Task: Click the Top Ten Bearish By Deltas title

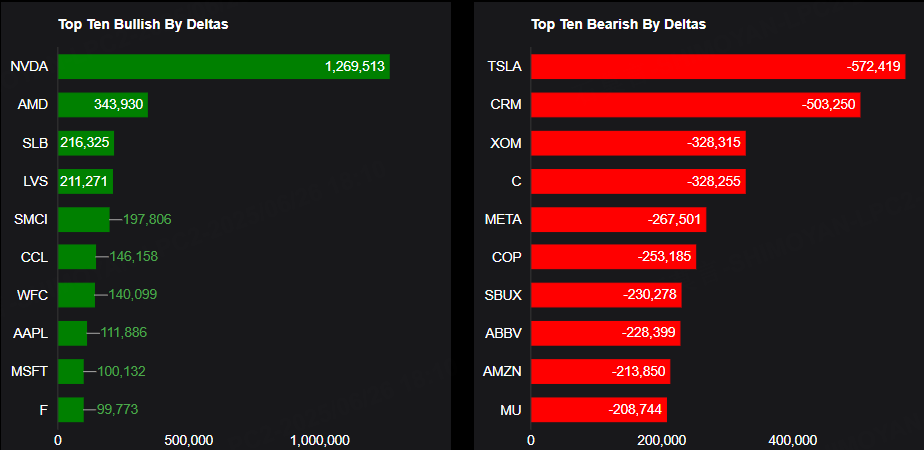Action: click(619, 25)
